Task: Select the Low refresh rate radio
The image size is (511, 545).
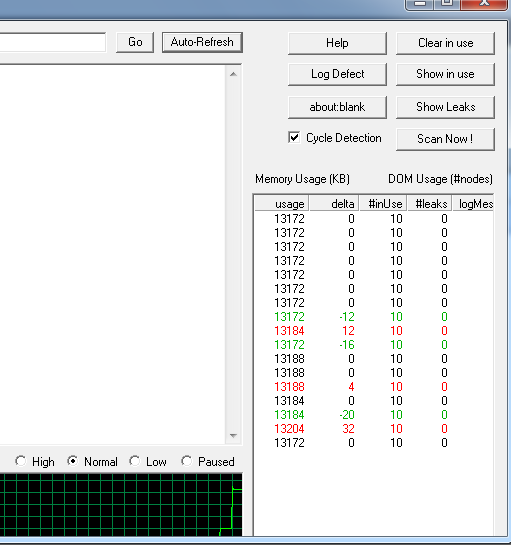Action: 135,461
